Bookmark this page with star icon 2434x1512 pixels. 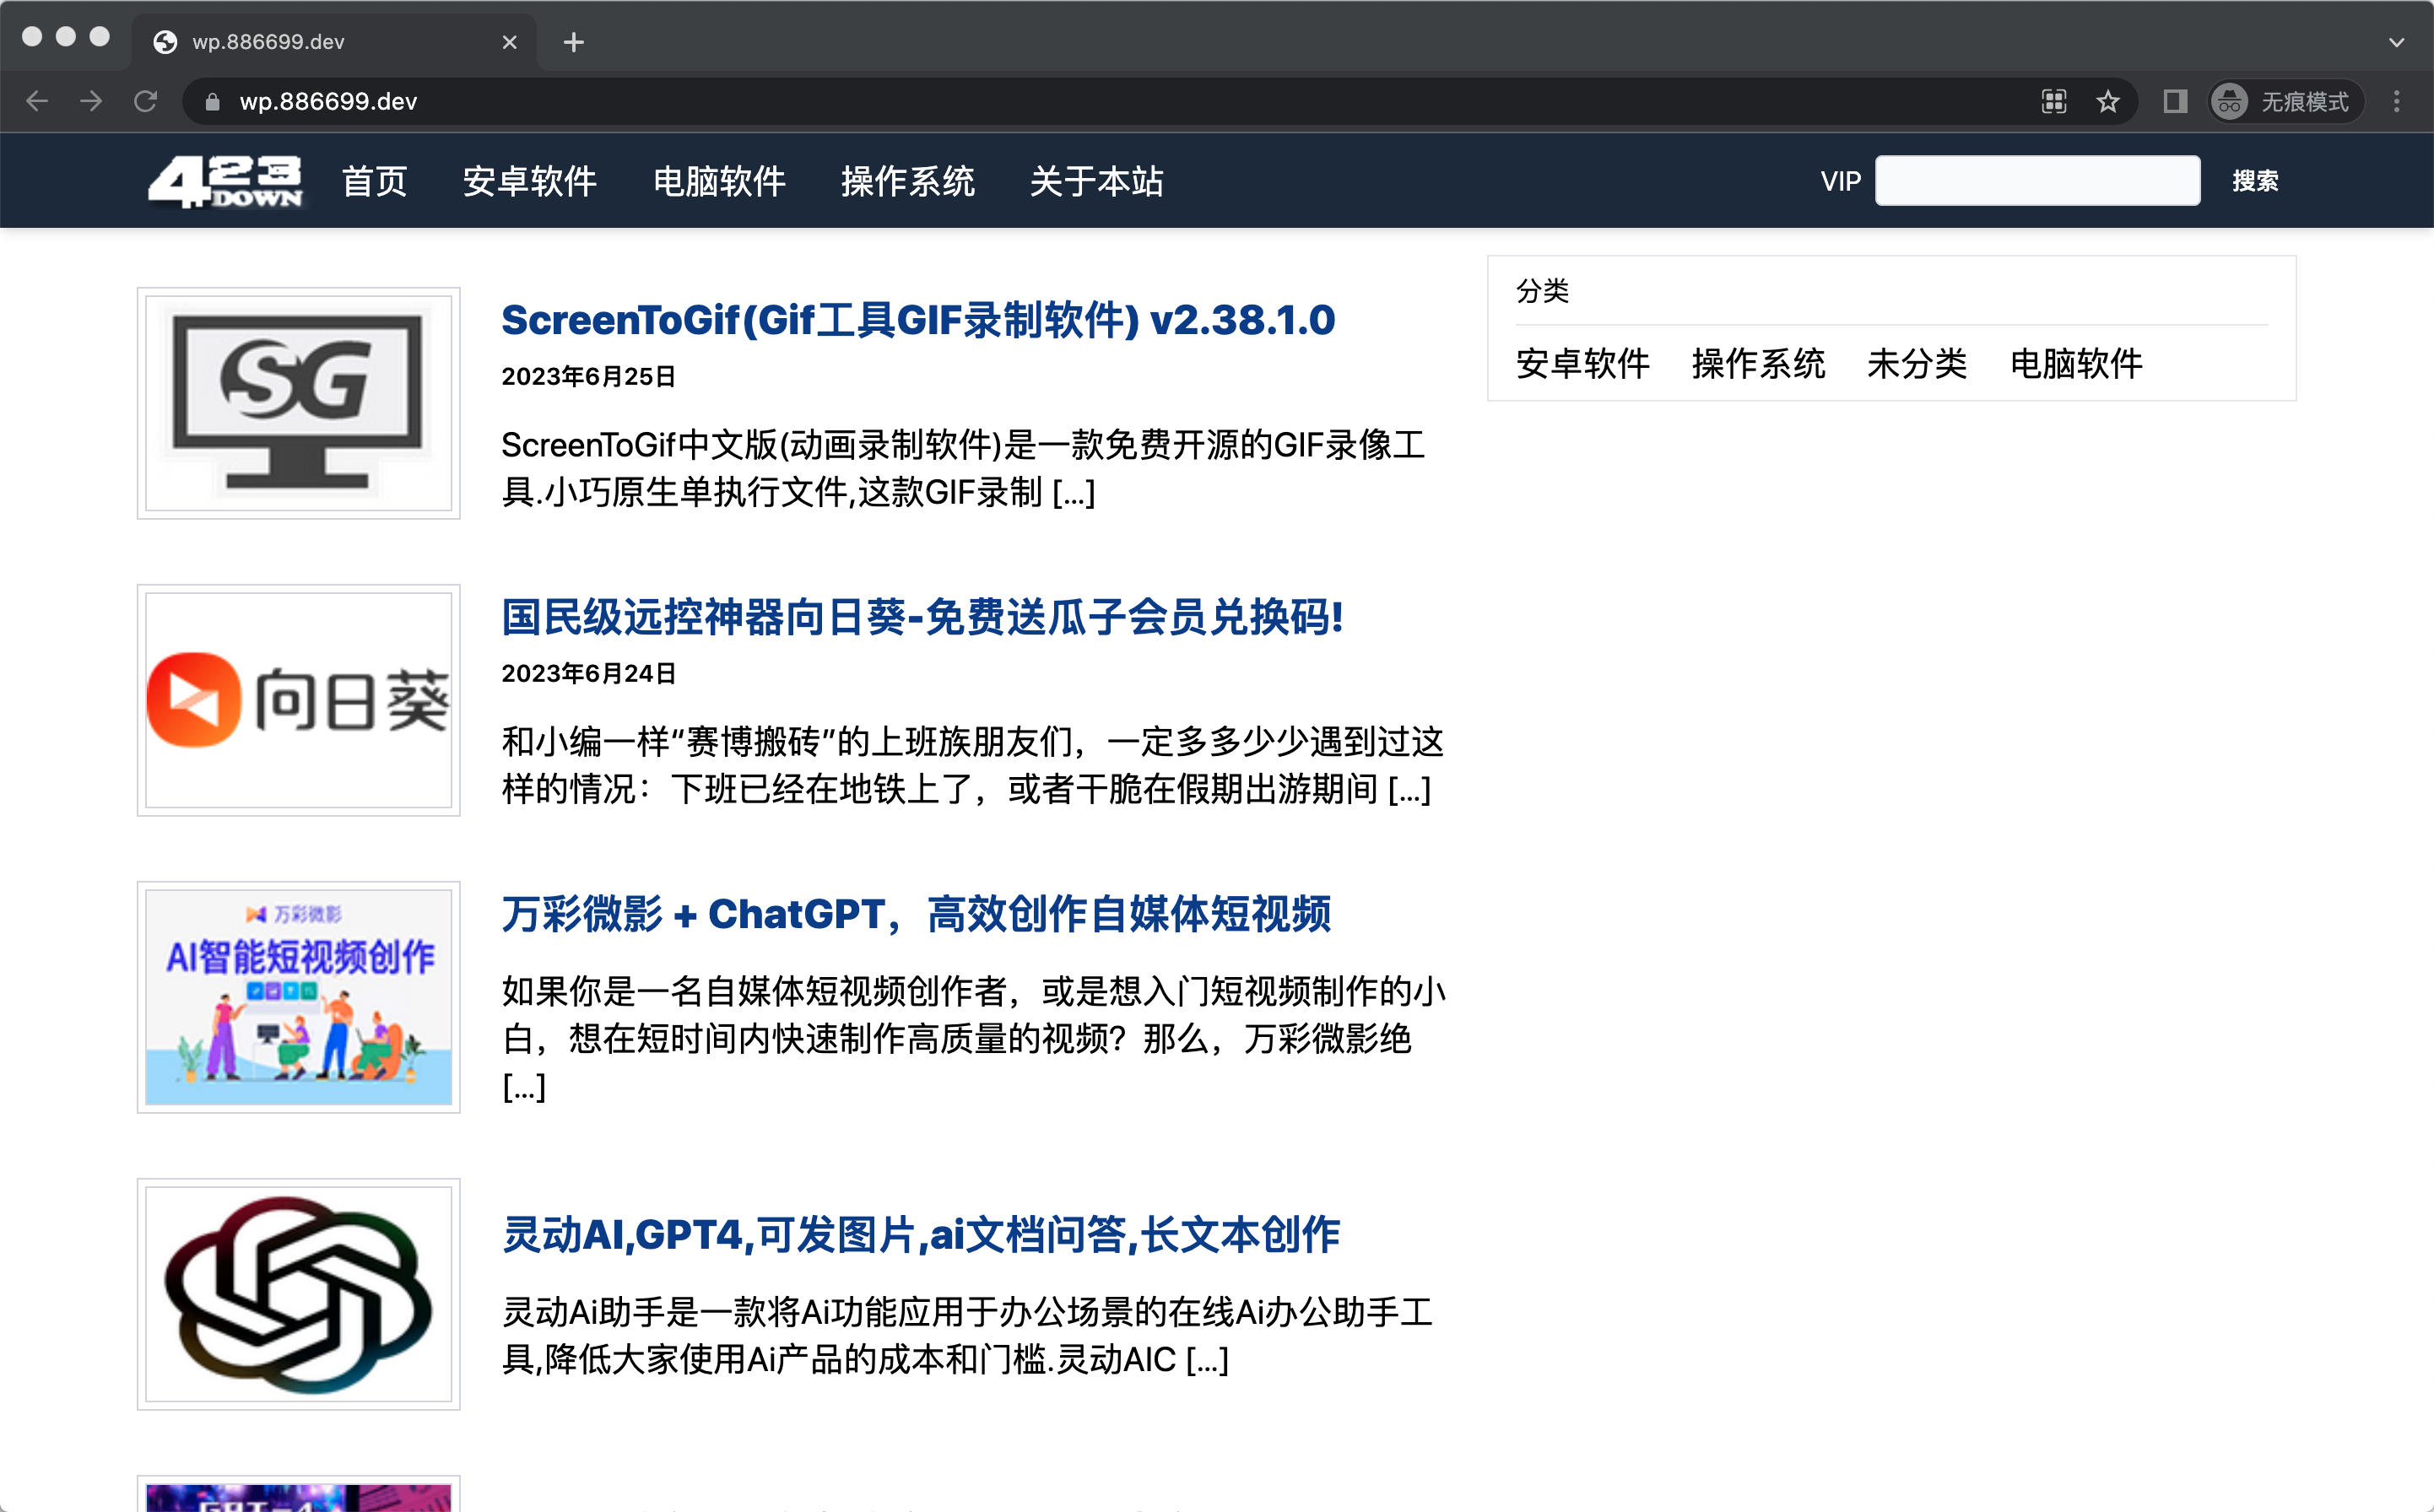click(2107, 101)
